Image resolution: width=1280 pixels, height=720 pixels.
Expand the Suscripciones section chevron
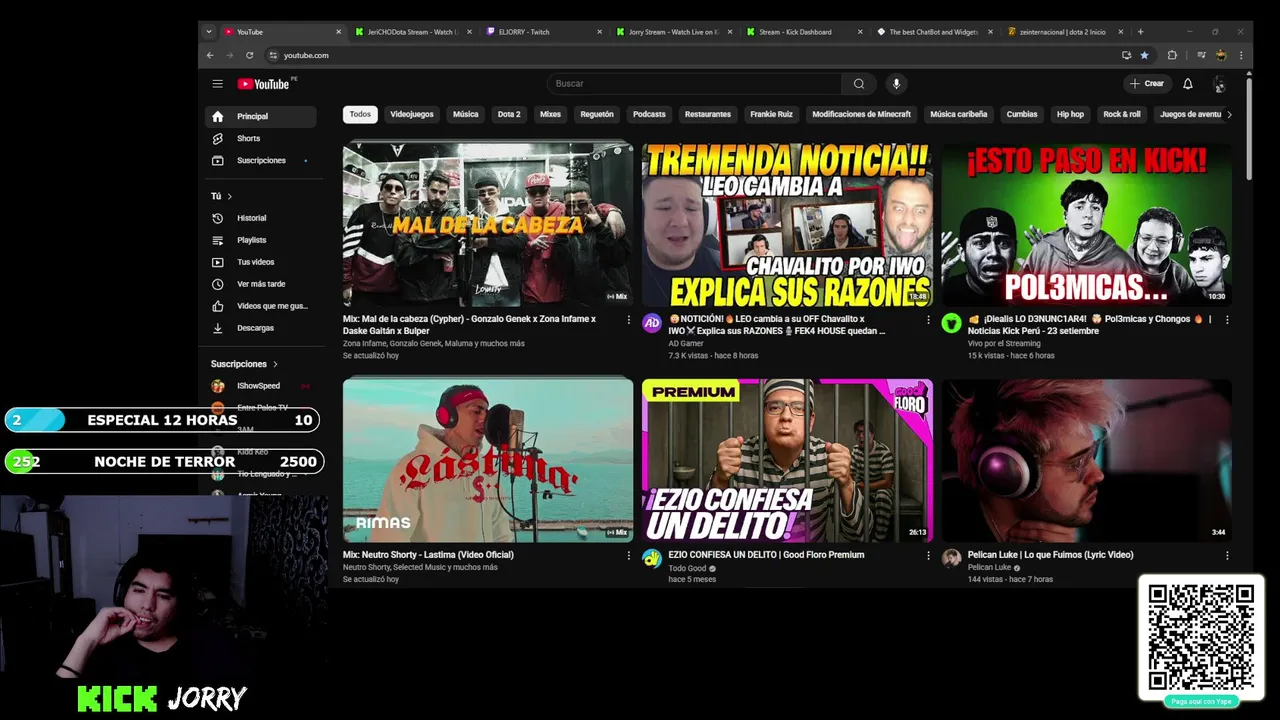[x=275, y=364]
